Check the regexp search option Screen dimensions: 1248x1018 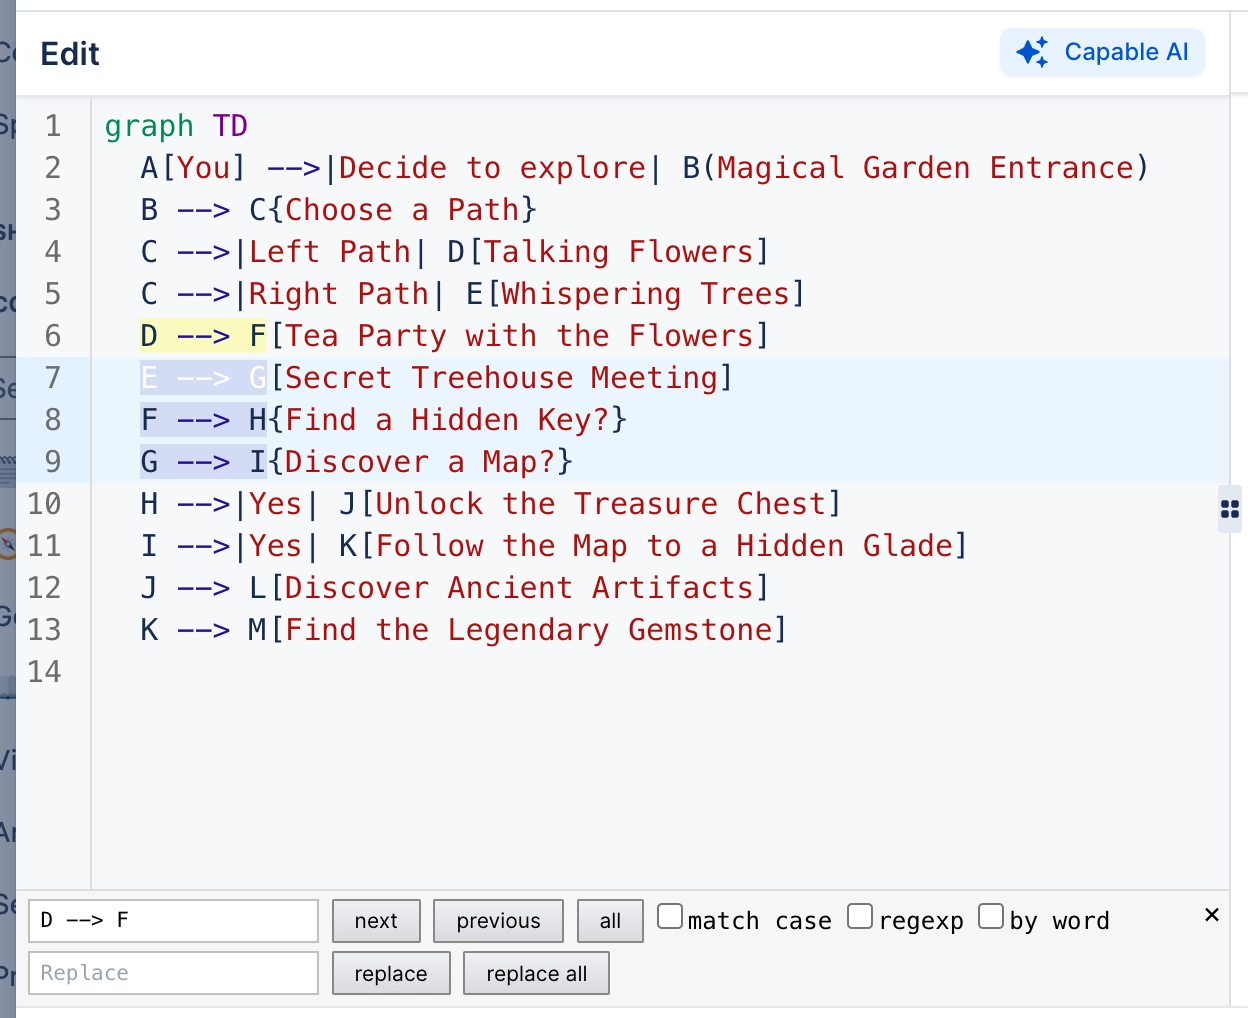[860, 913]
